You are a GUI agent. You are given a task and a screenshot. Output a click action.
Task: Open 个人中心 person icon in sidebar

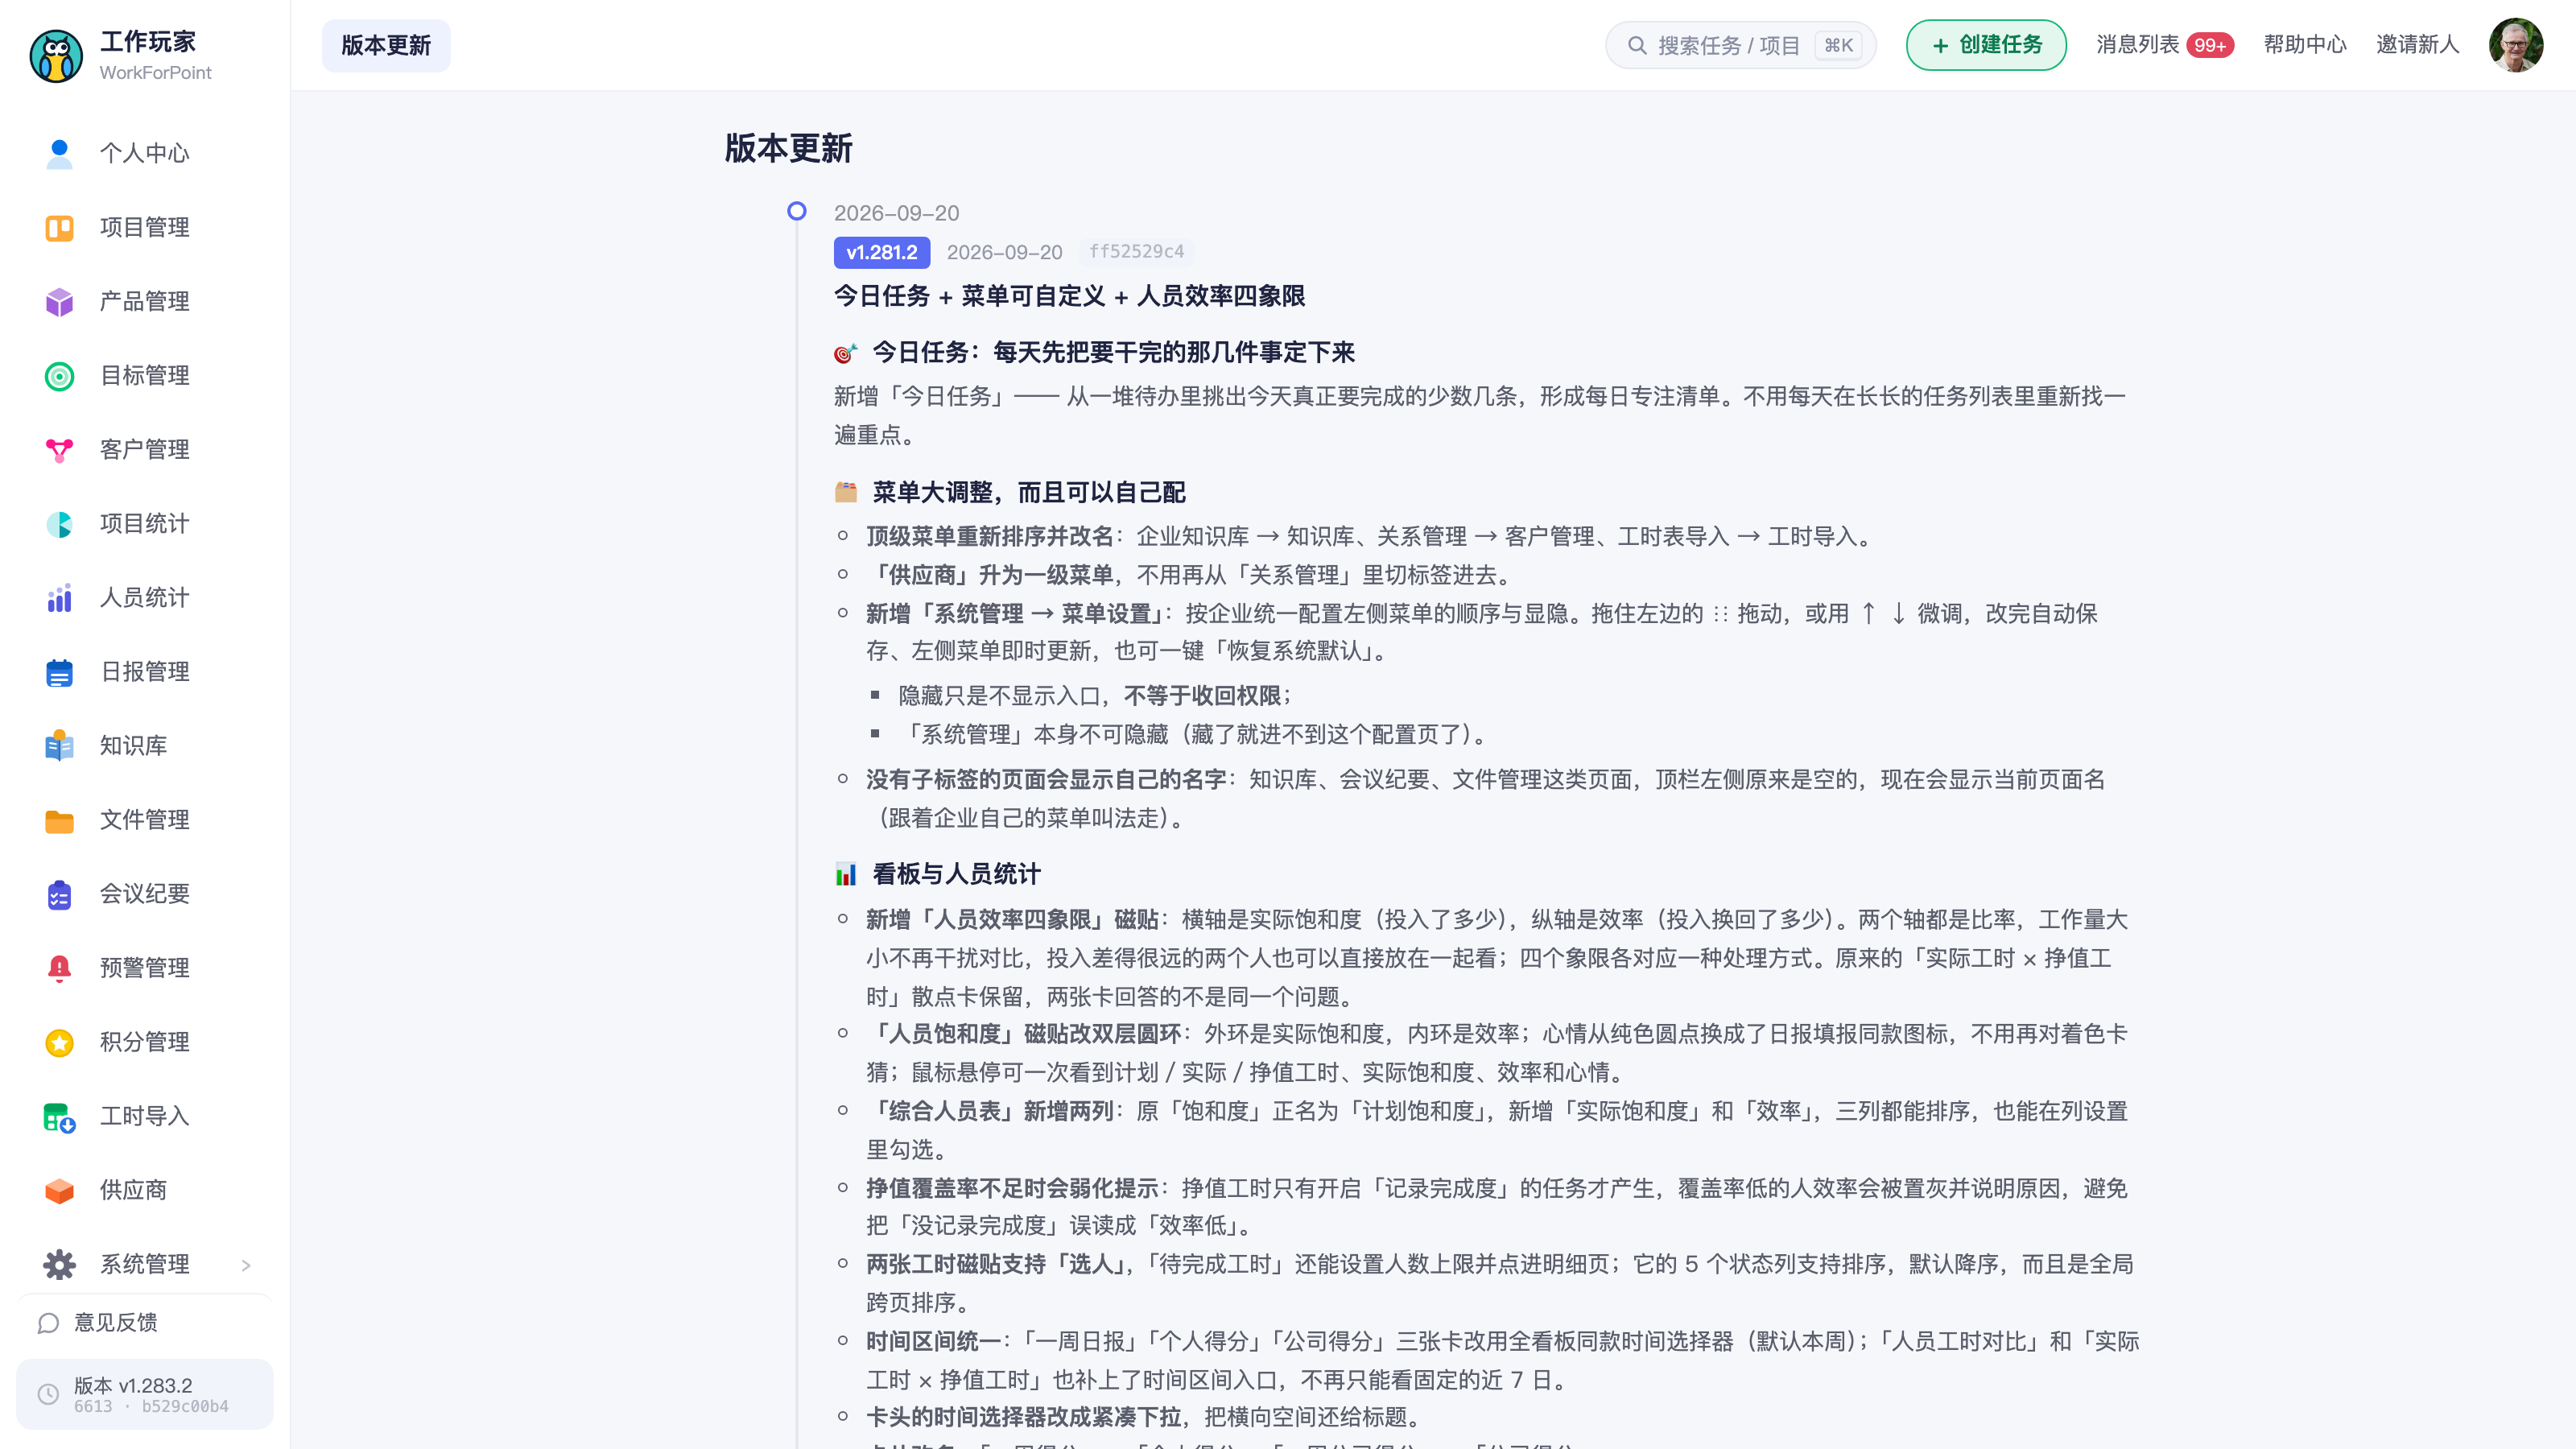[59, 153]
